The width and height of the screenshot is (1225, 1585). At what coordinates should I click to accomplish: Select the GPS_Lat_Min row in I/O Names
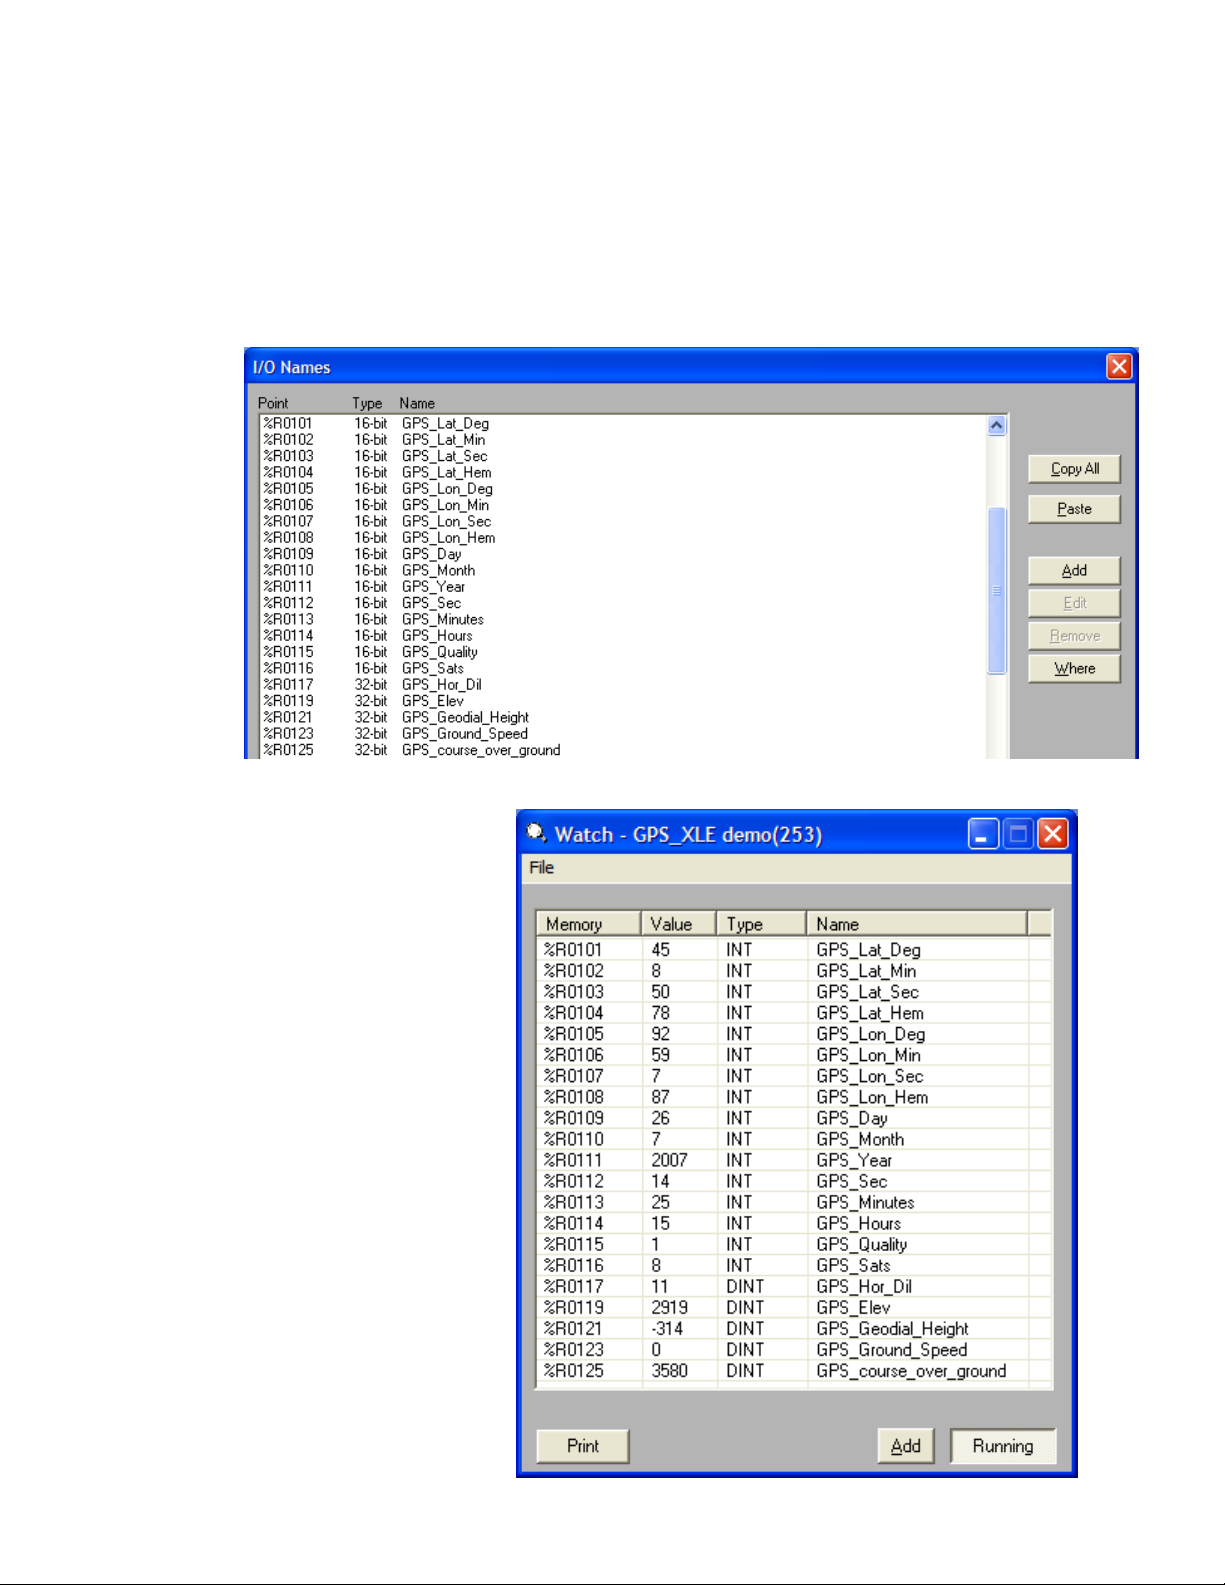pyautogui.click(x=622, y=440)
